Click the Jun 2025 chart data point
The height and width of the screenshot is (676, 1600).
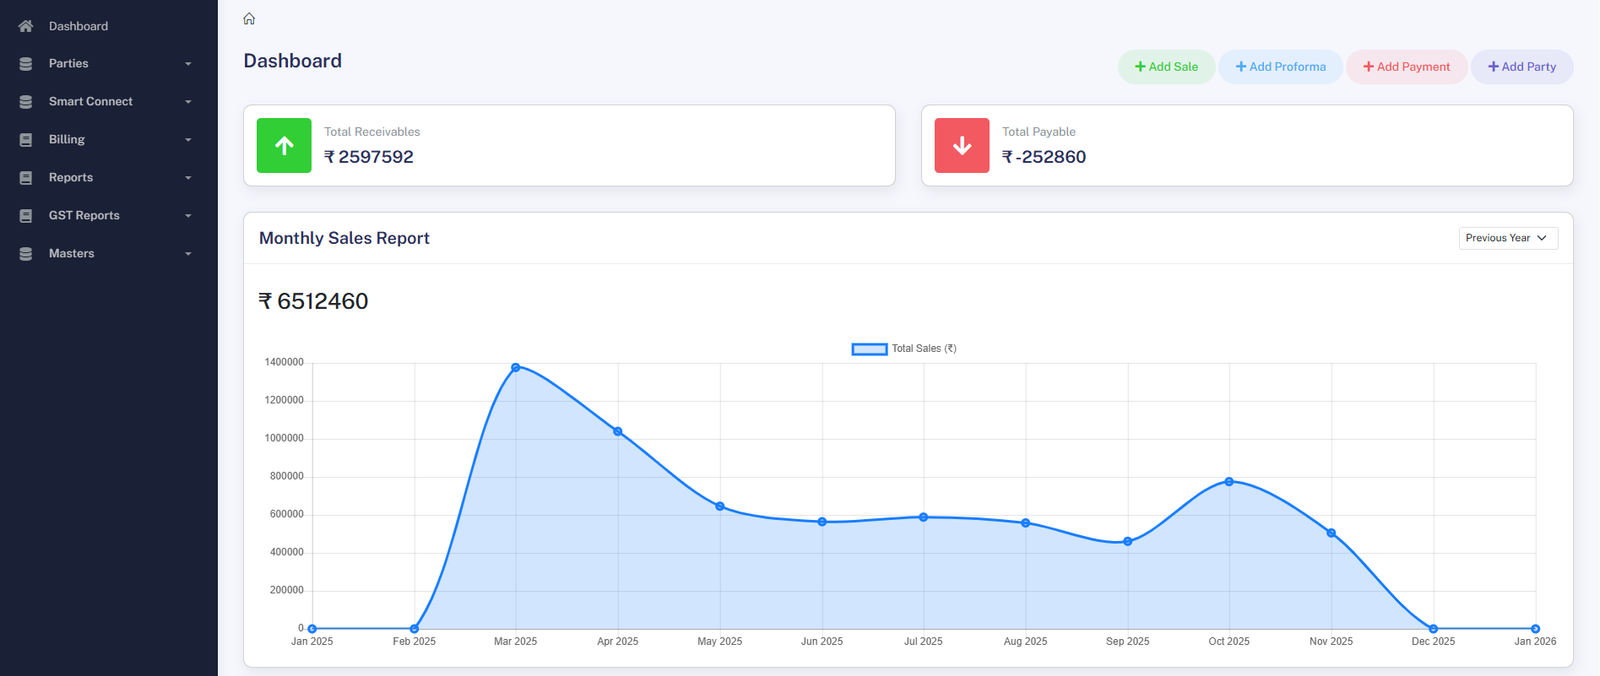click(822, 522)
